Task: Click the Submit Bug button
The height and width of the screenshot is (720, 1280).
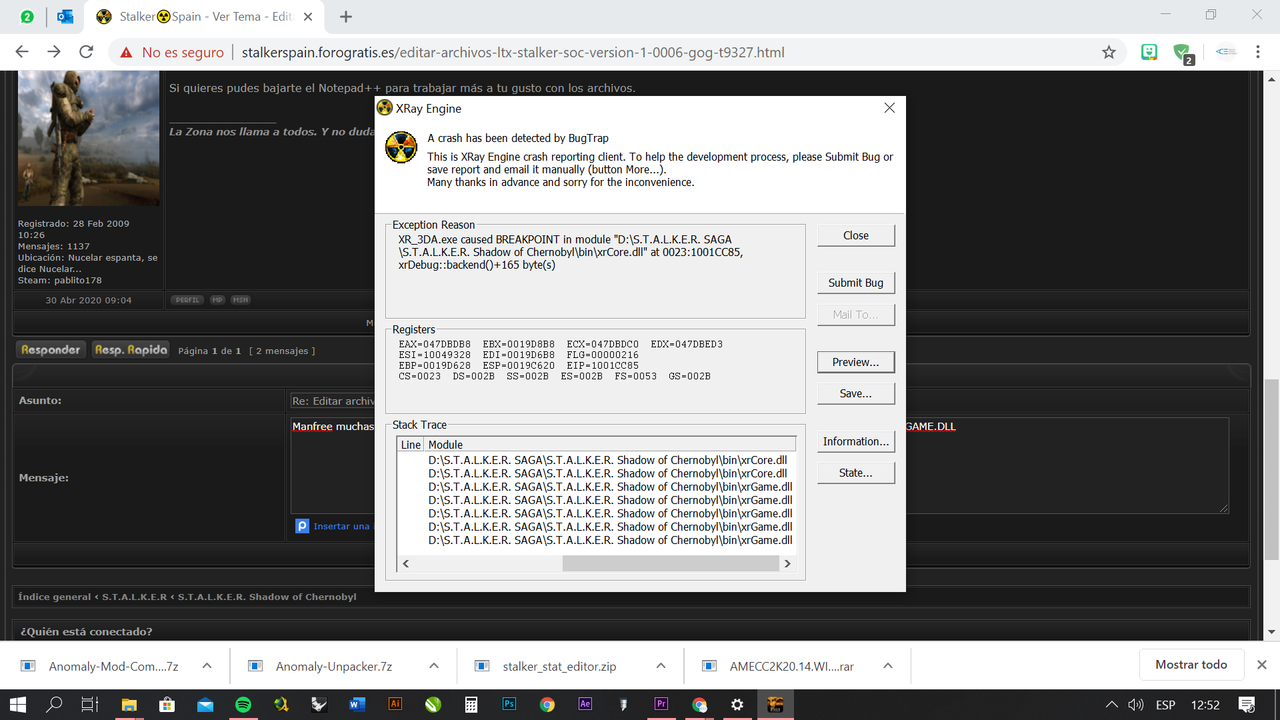Action: point(856,283)
